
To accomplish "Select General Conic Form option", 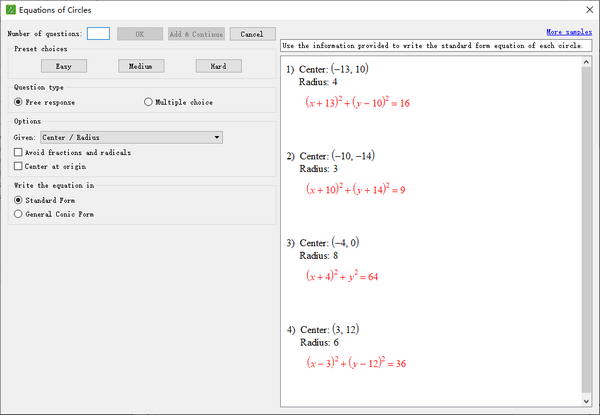I will coord(19,213).
